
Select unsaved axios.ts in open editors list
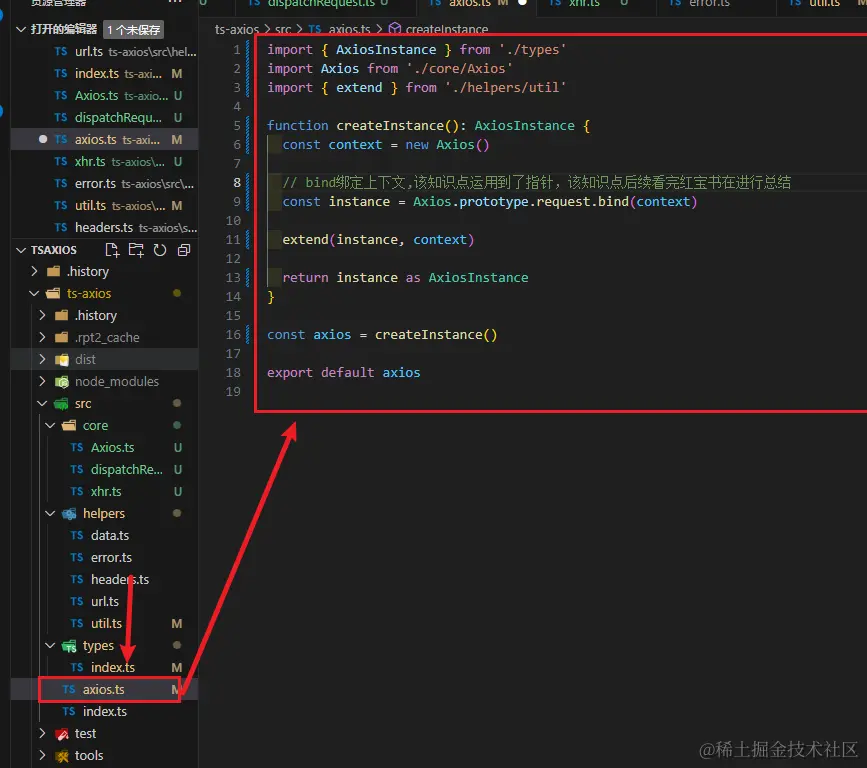tap(105, 139)
